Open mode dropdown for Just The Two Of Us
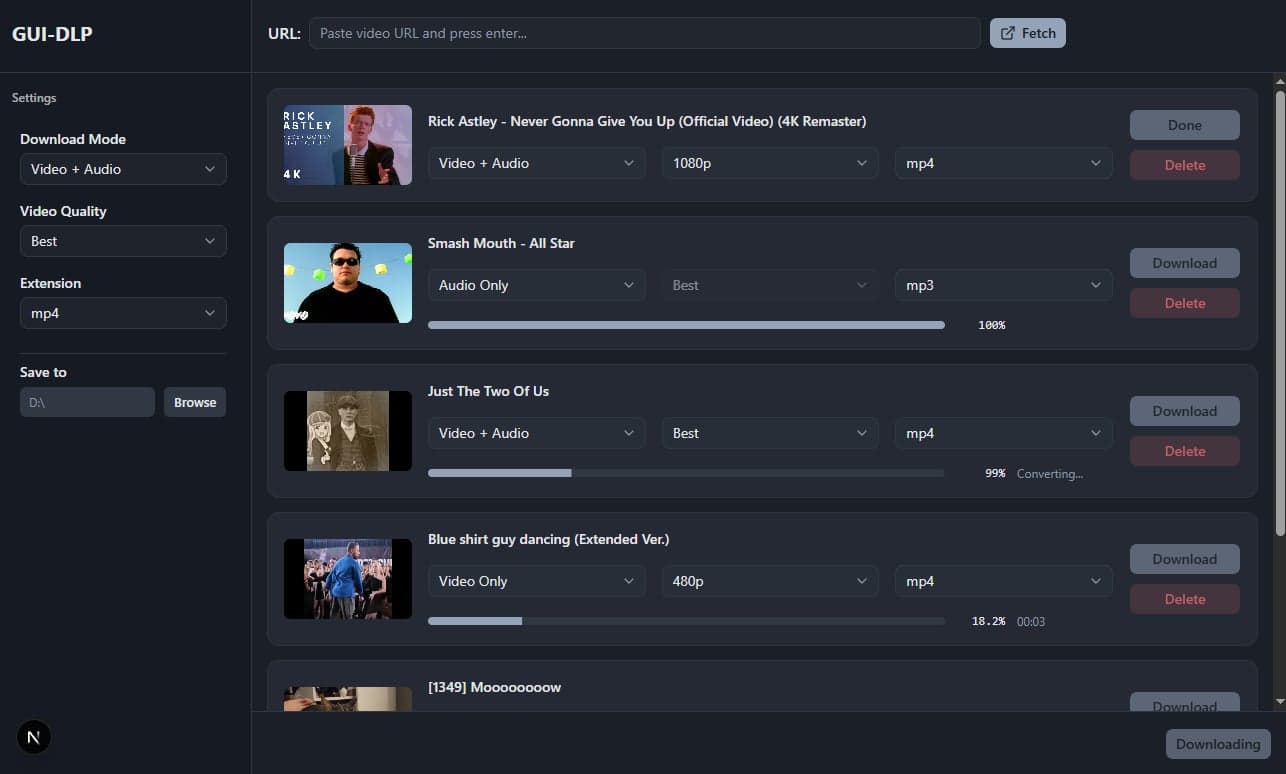The height and width of the screenshot is (774, 1286). [537, 433]
